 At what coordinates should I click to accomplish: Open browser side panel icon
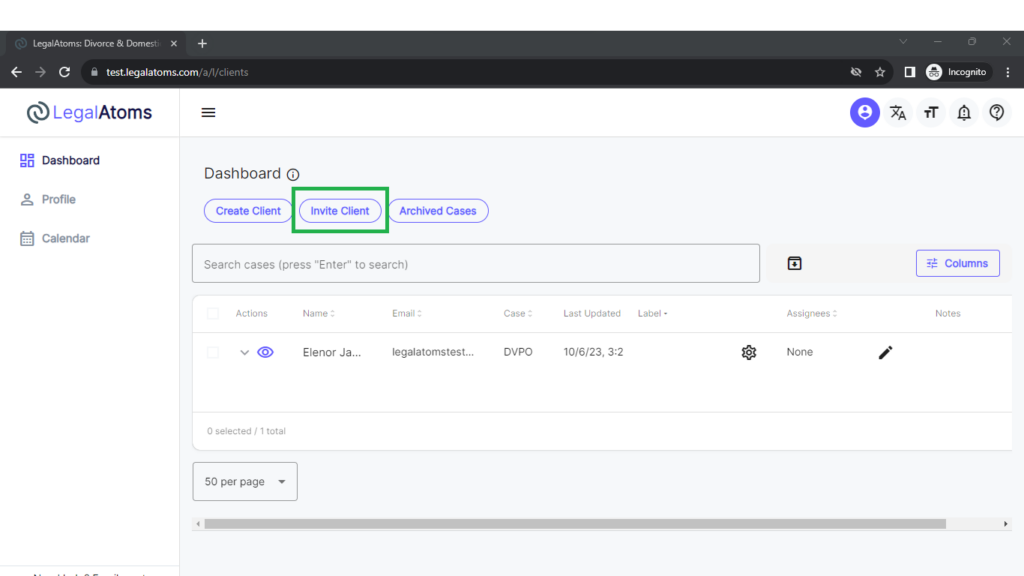(x=909, y=72)
